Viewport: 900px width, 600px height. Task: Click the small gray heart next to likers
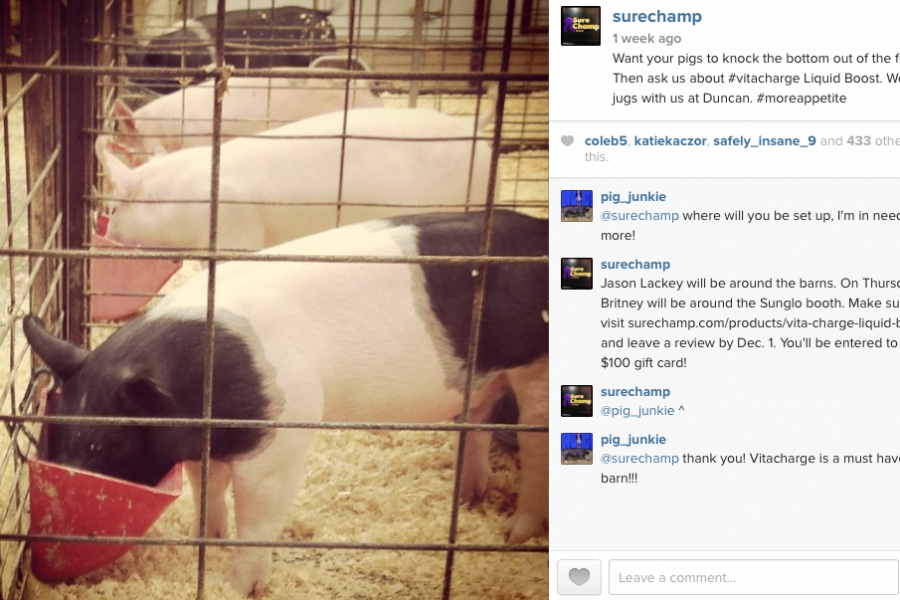pyautogui.click(x=567, y=141)
